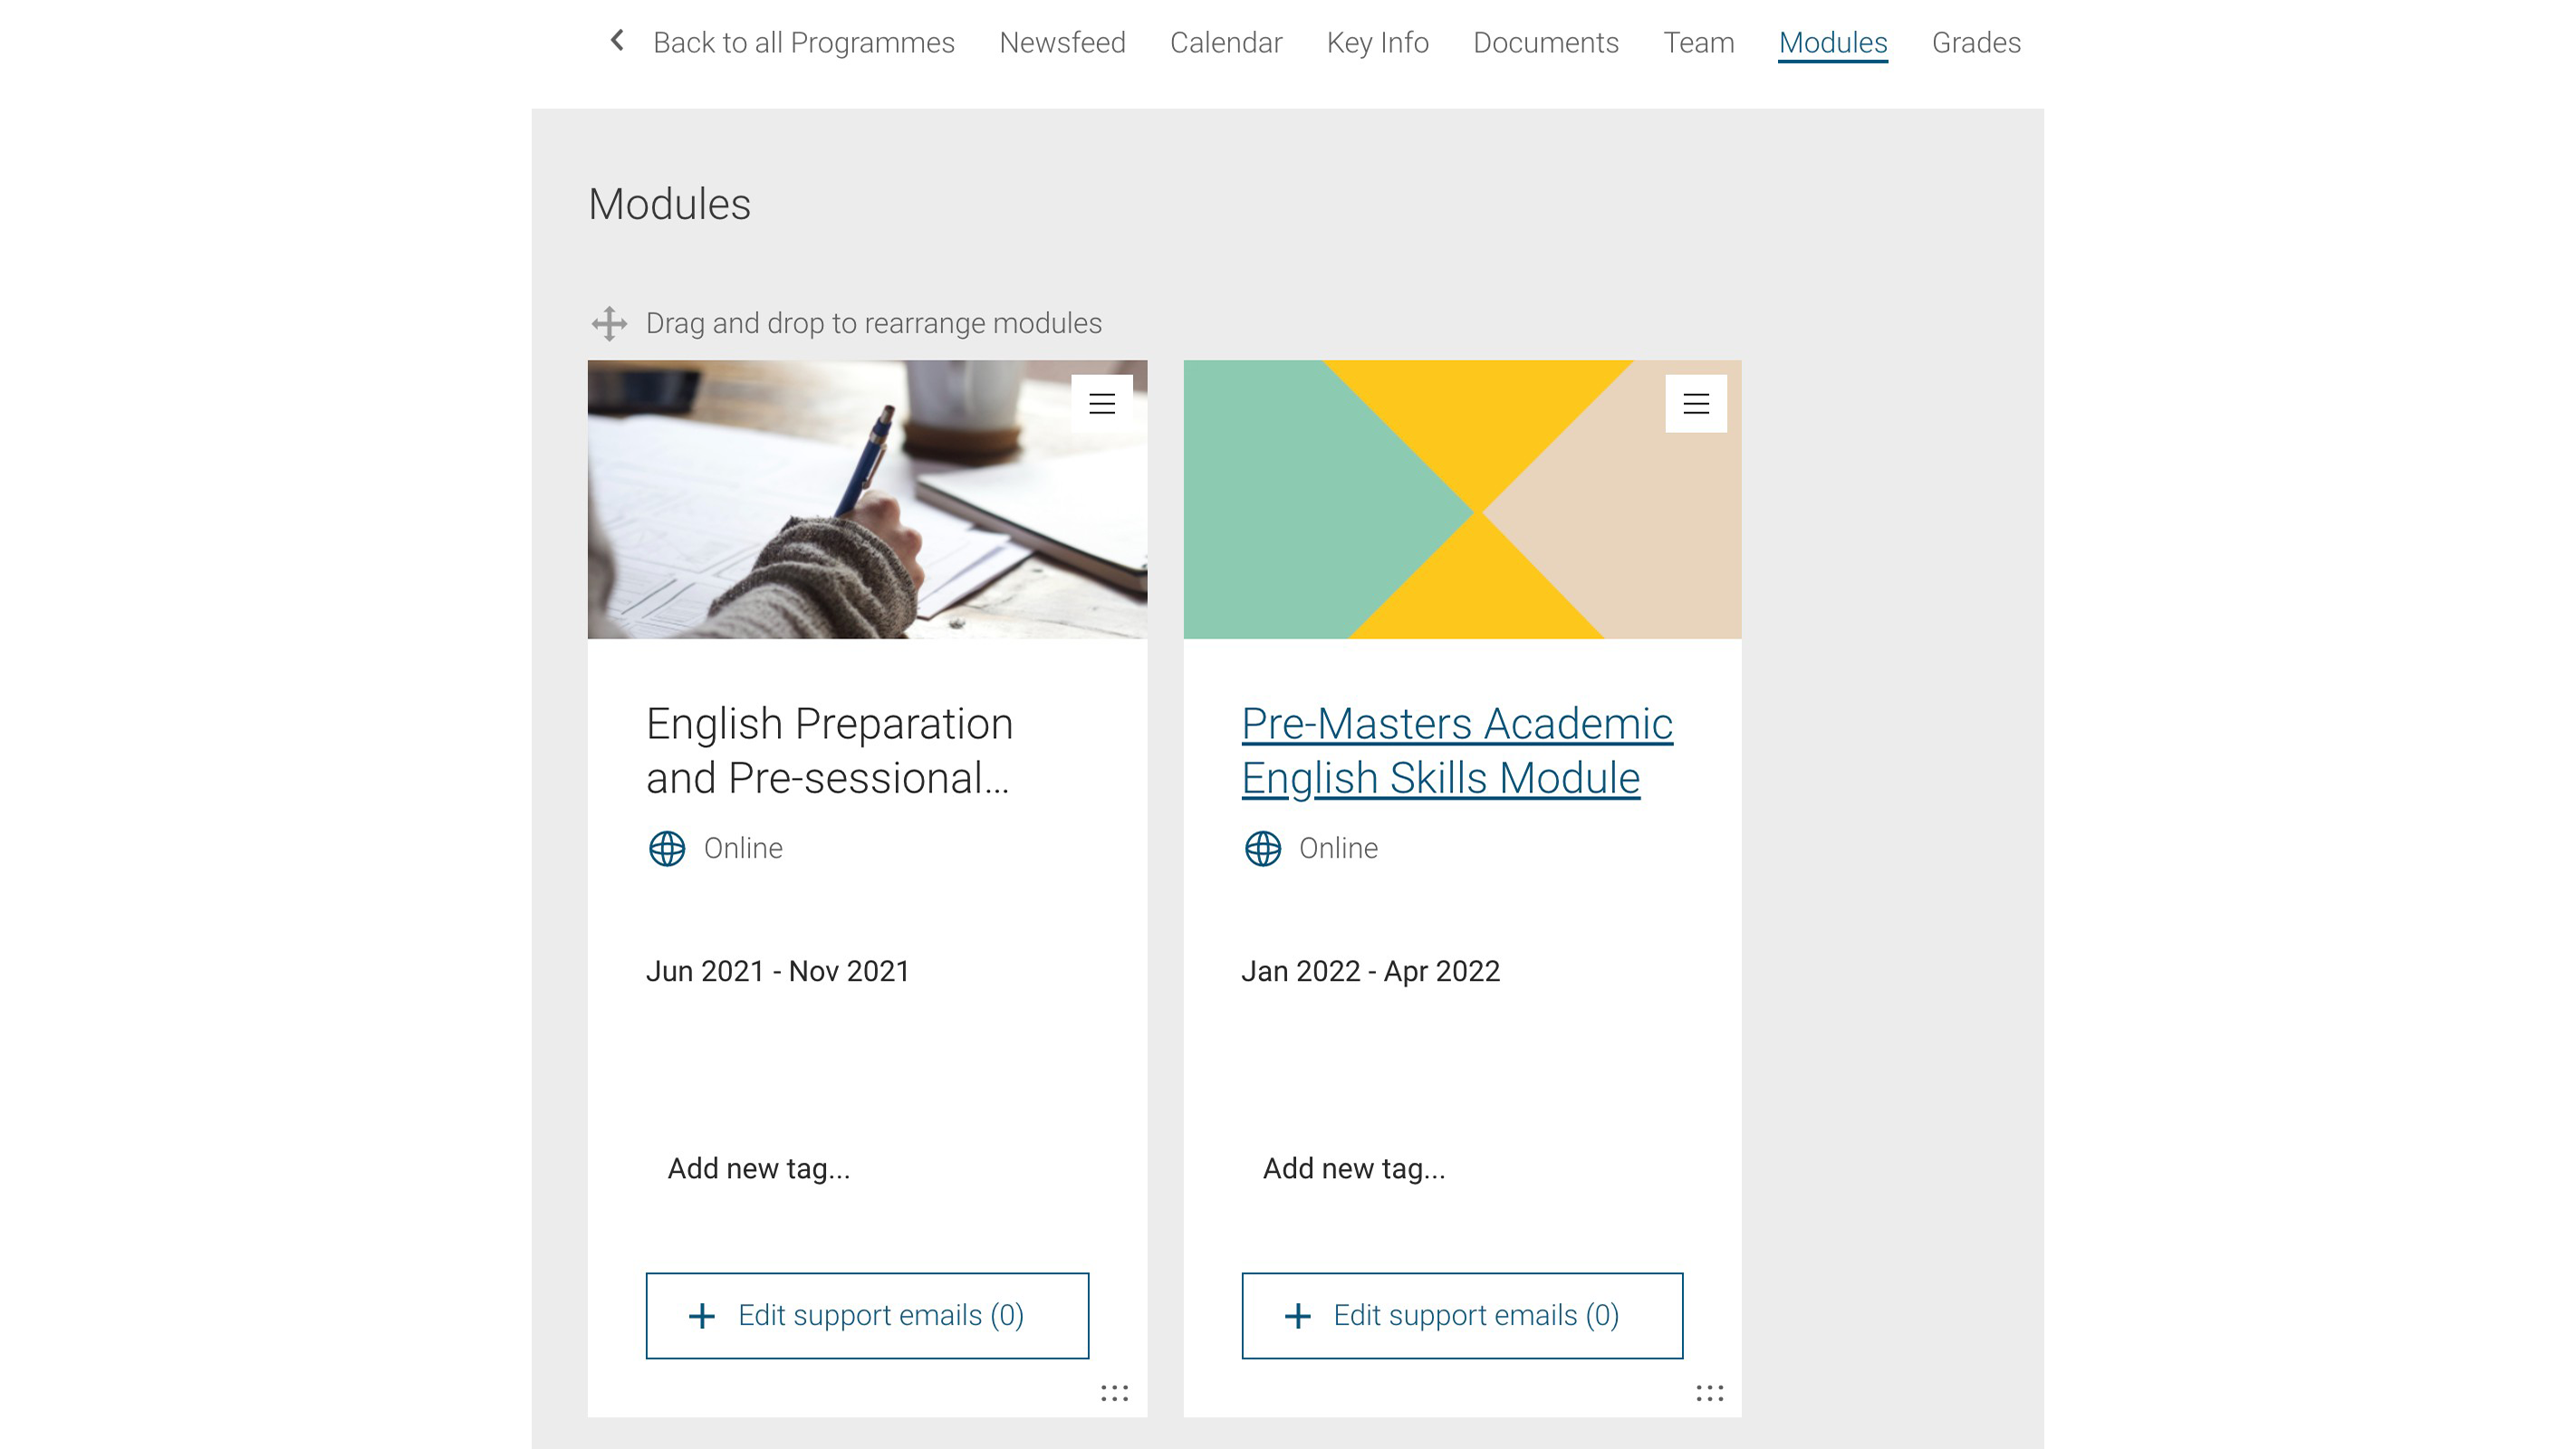Image resolution: width=2576 pixels, height=1449 pixels.
Task: View the Documents section
Action: pyautogui.click(x=1546, y=42)
